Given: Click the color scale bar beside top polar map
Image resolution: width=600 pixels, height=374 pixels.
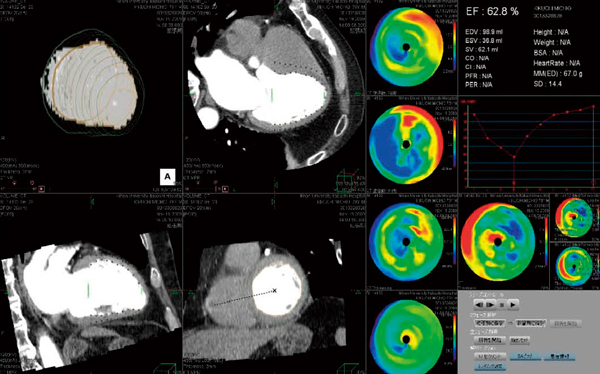Looking at the screenshot, I should click(x=454, y=47).
